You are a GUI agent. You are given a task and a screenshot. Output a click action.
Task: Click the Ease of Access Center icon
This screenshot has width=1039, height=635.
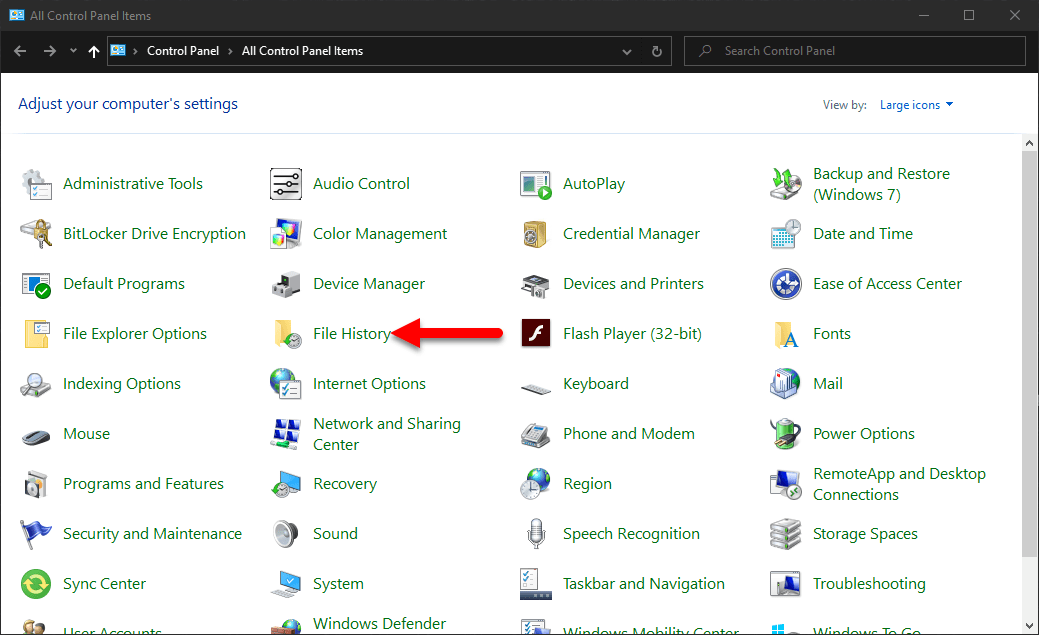click(x=786, y=284)
